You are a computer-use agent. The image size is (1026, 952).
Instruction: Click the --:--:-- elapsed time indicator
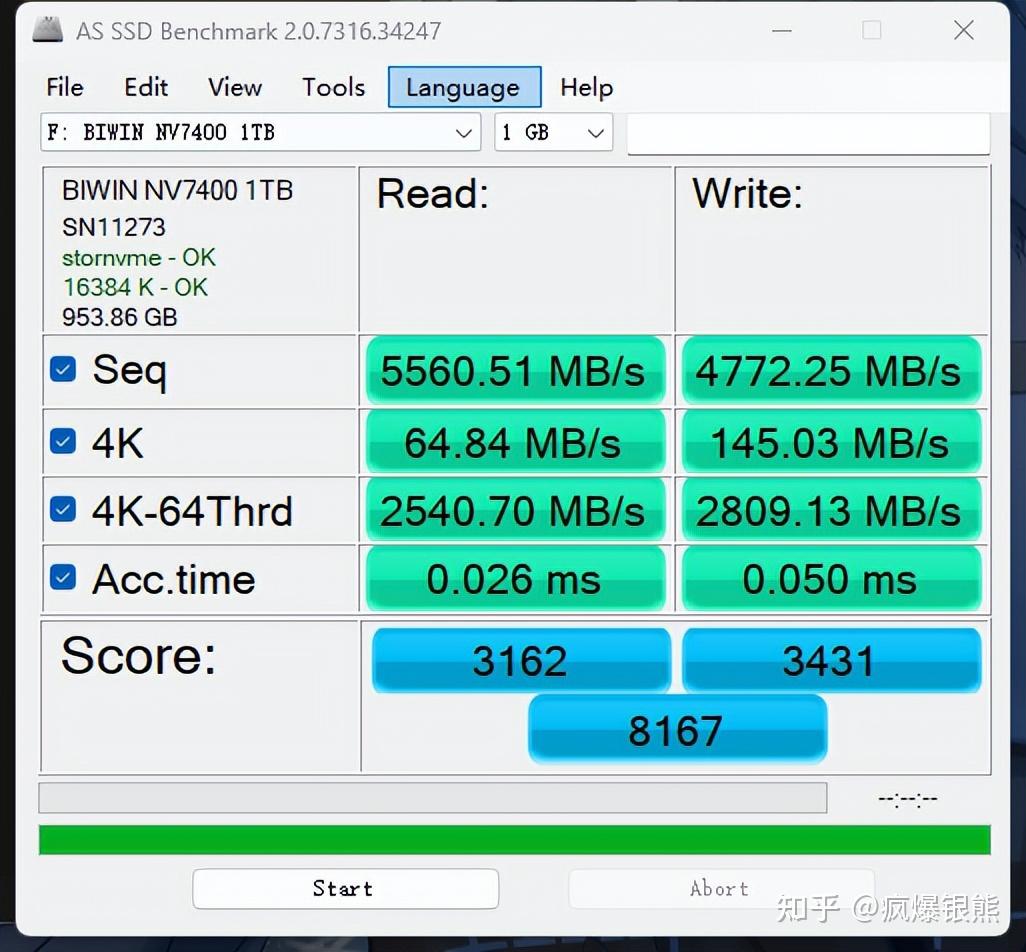click(x=908, y=798)
